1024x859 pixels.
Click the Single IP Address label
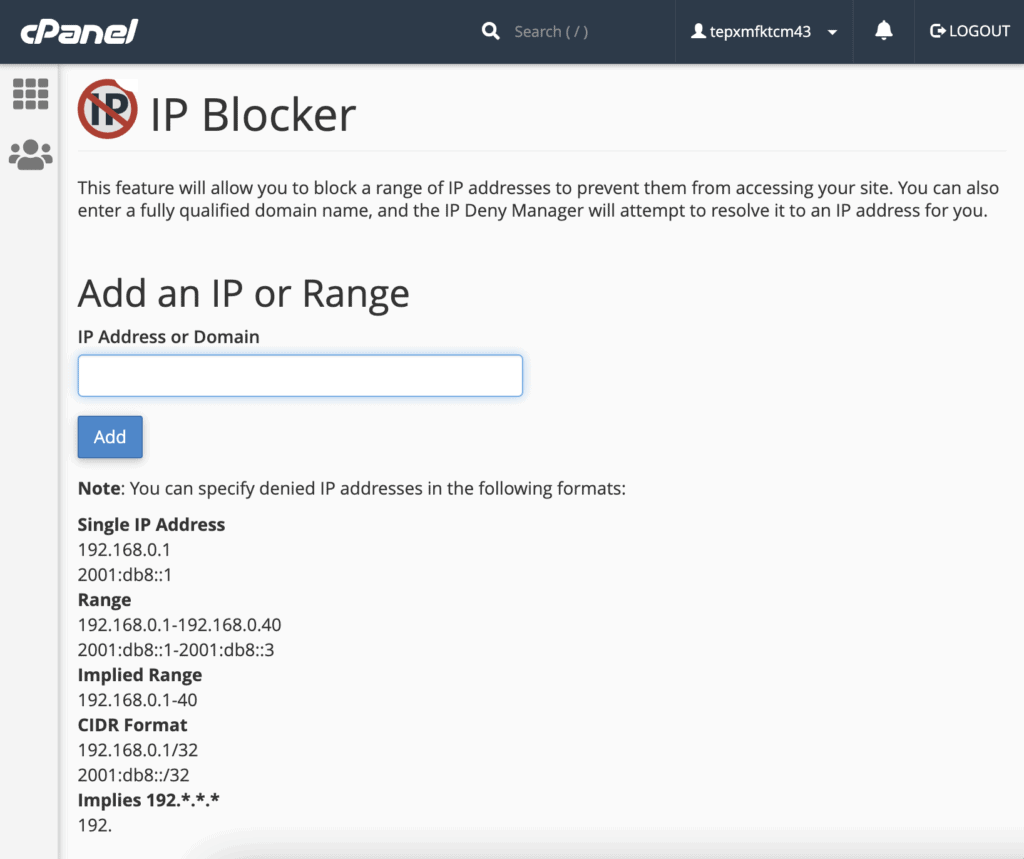(x=152, y=525)
